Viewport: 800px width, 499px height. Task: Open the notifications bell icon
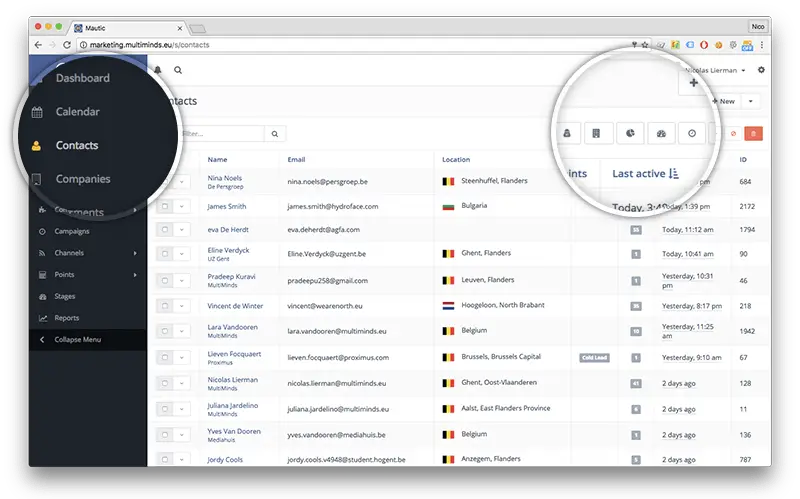(x=158, y=70)
